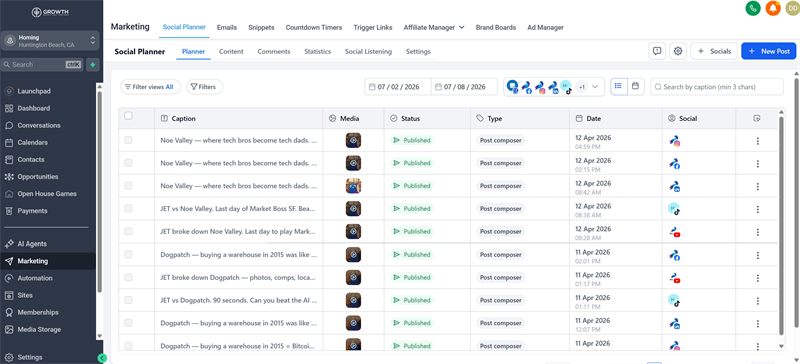Open three-dot menu for 04:59 PM post
Image resolution: width=800 pixels, height=364 pixels.
click(758, 141)
